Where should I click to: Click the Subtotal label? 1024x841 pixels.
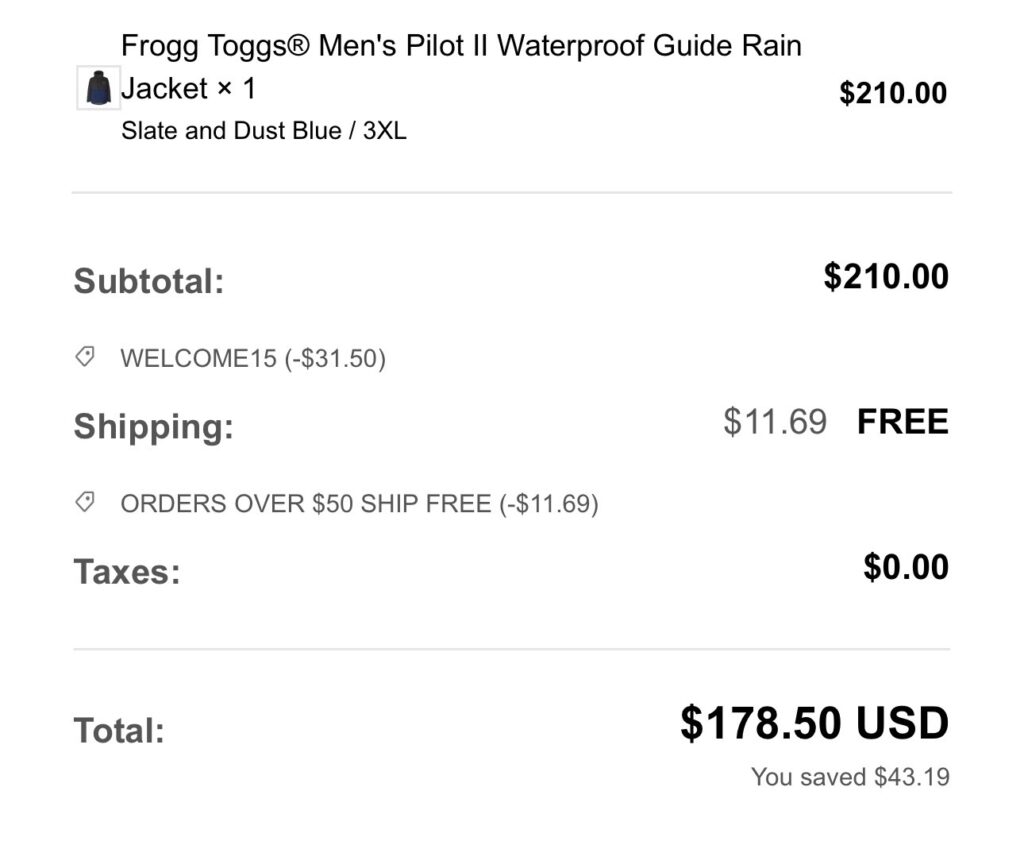(149, 281)
